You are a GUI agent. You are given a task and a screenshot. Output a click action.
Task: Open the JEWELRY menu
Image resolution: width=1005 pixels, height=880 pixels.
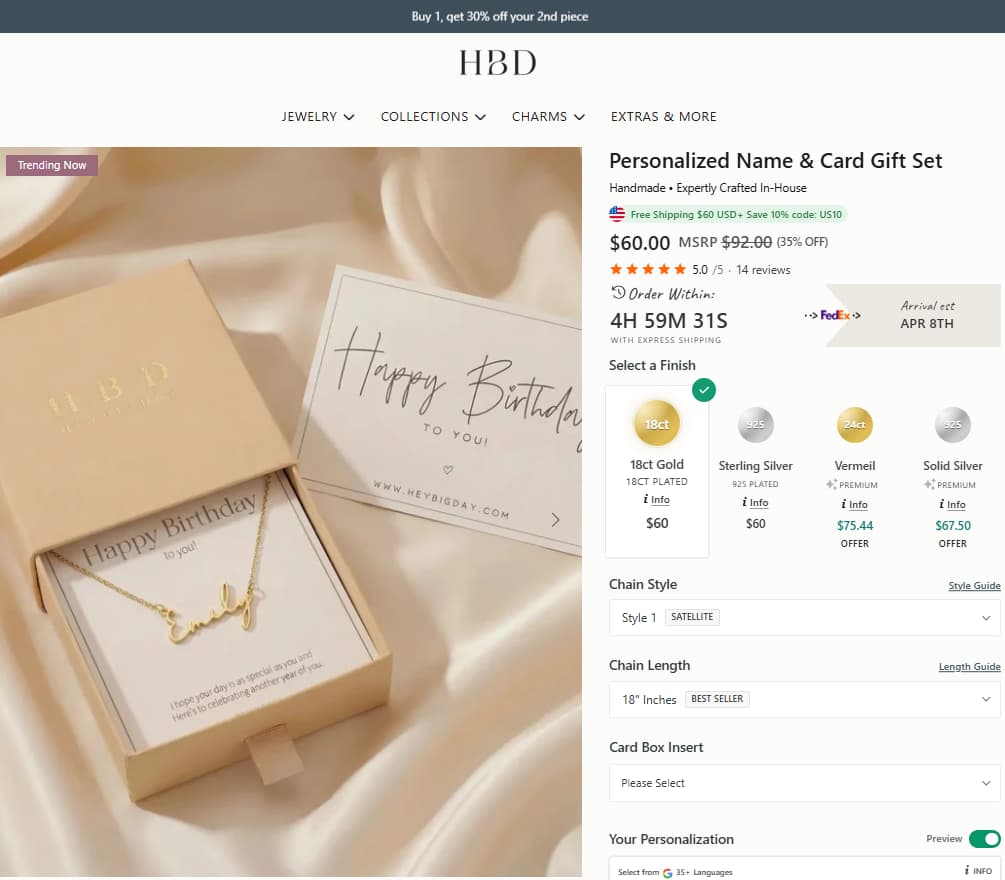pos(318,117)
